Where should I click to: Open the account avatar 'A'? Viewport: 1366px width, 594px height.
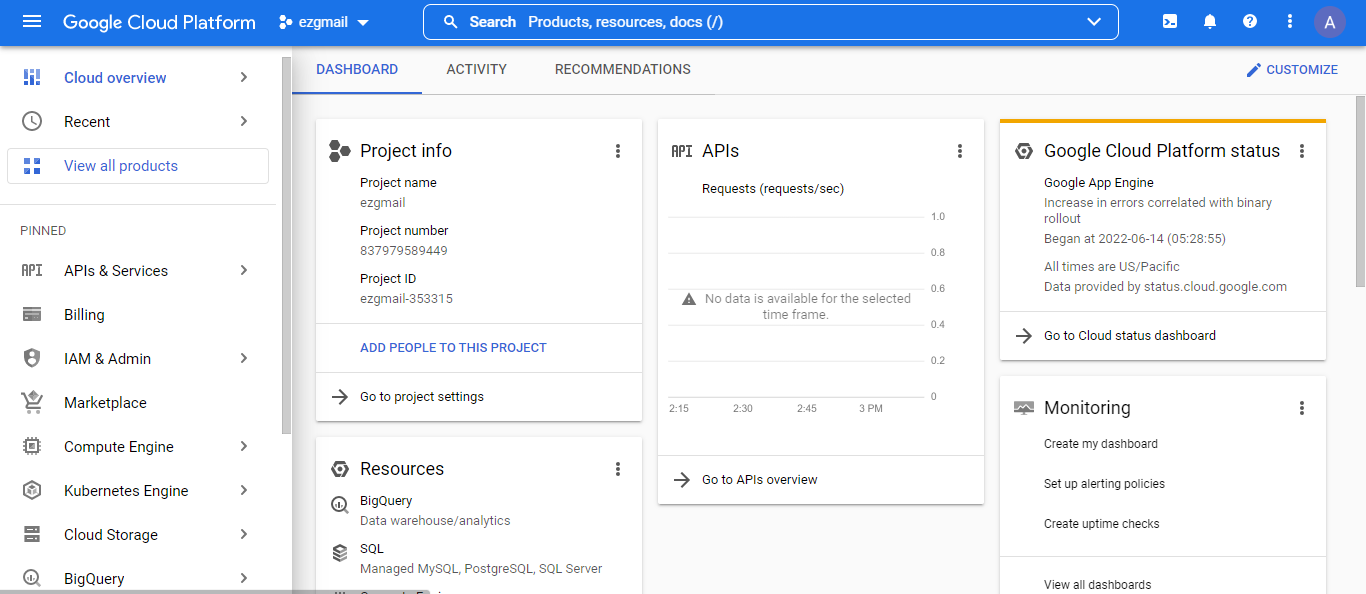pos(1330,22)
